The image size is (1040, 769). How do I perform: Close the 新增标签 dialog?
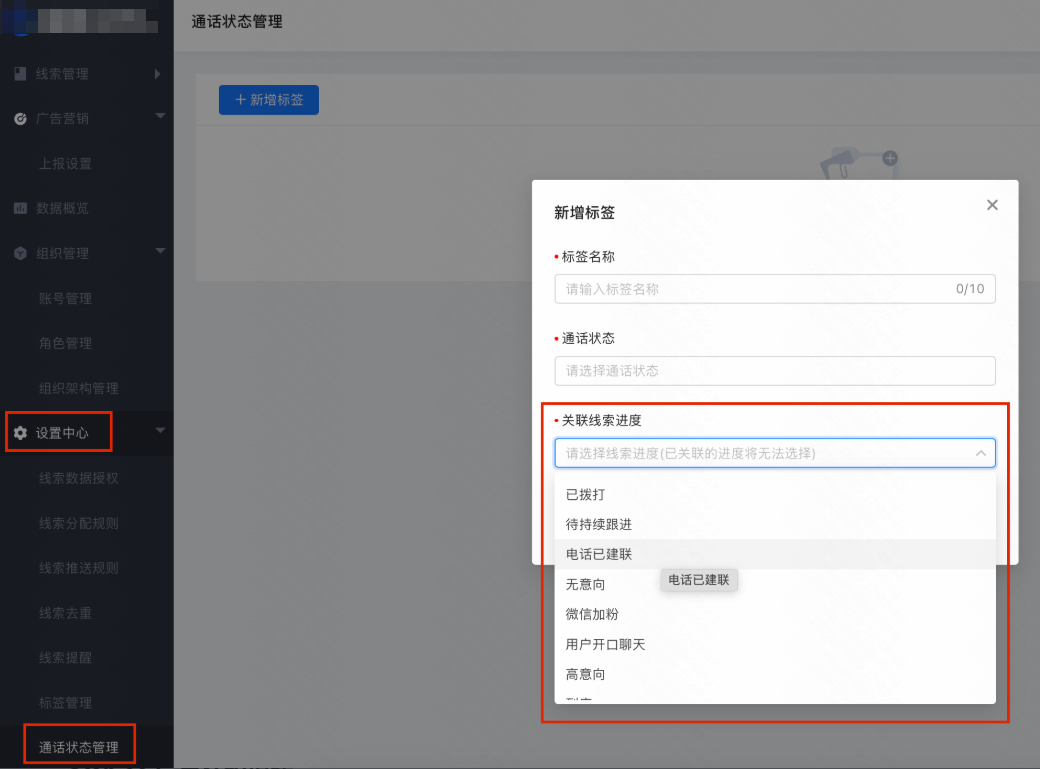[x=991, y=204]
